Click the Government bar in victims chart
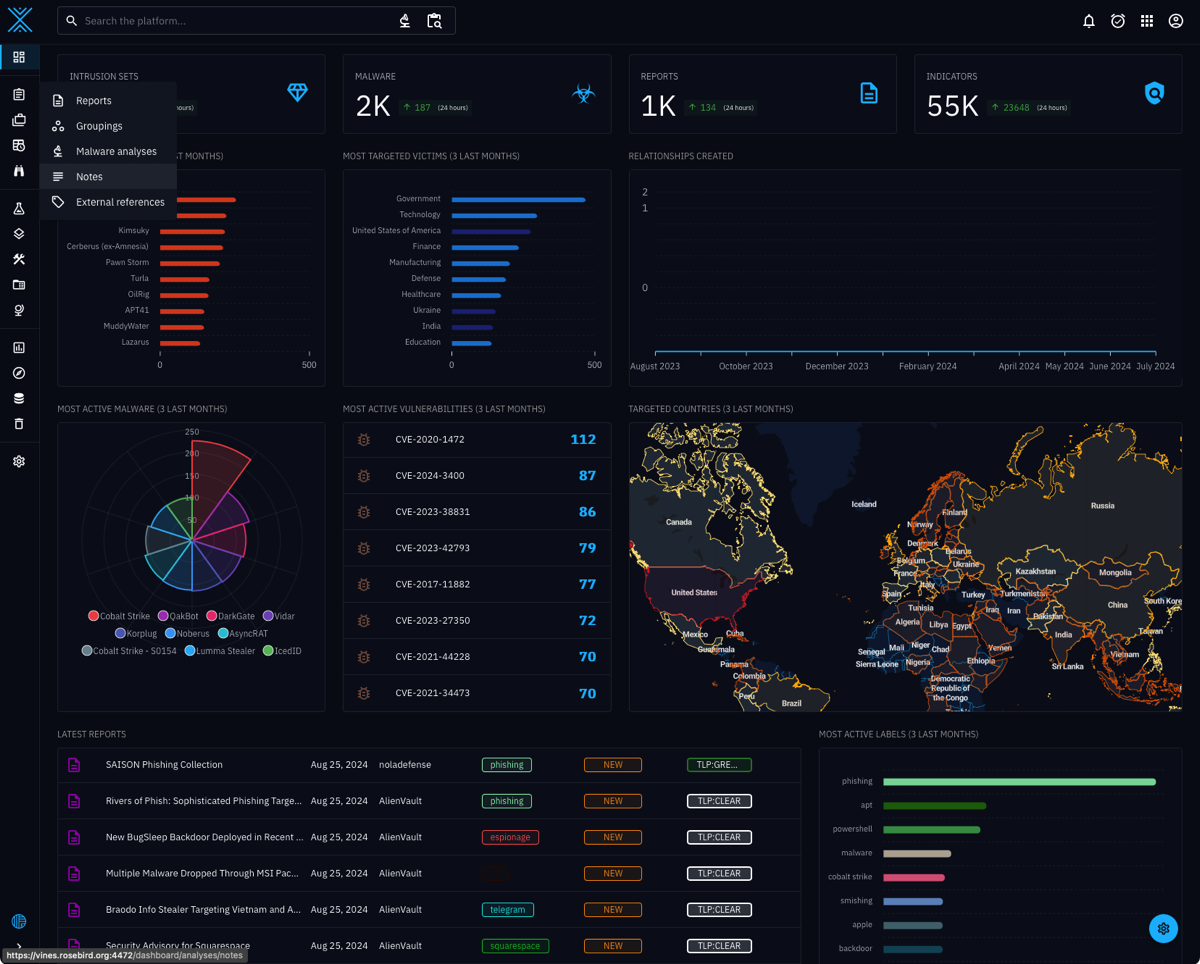Screen dimensions: 1200x964 pyautogui.click(x=518, y=199)
